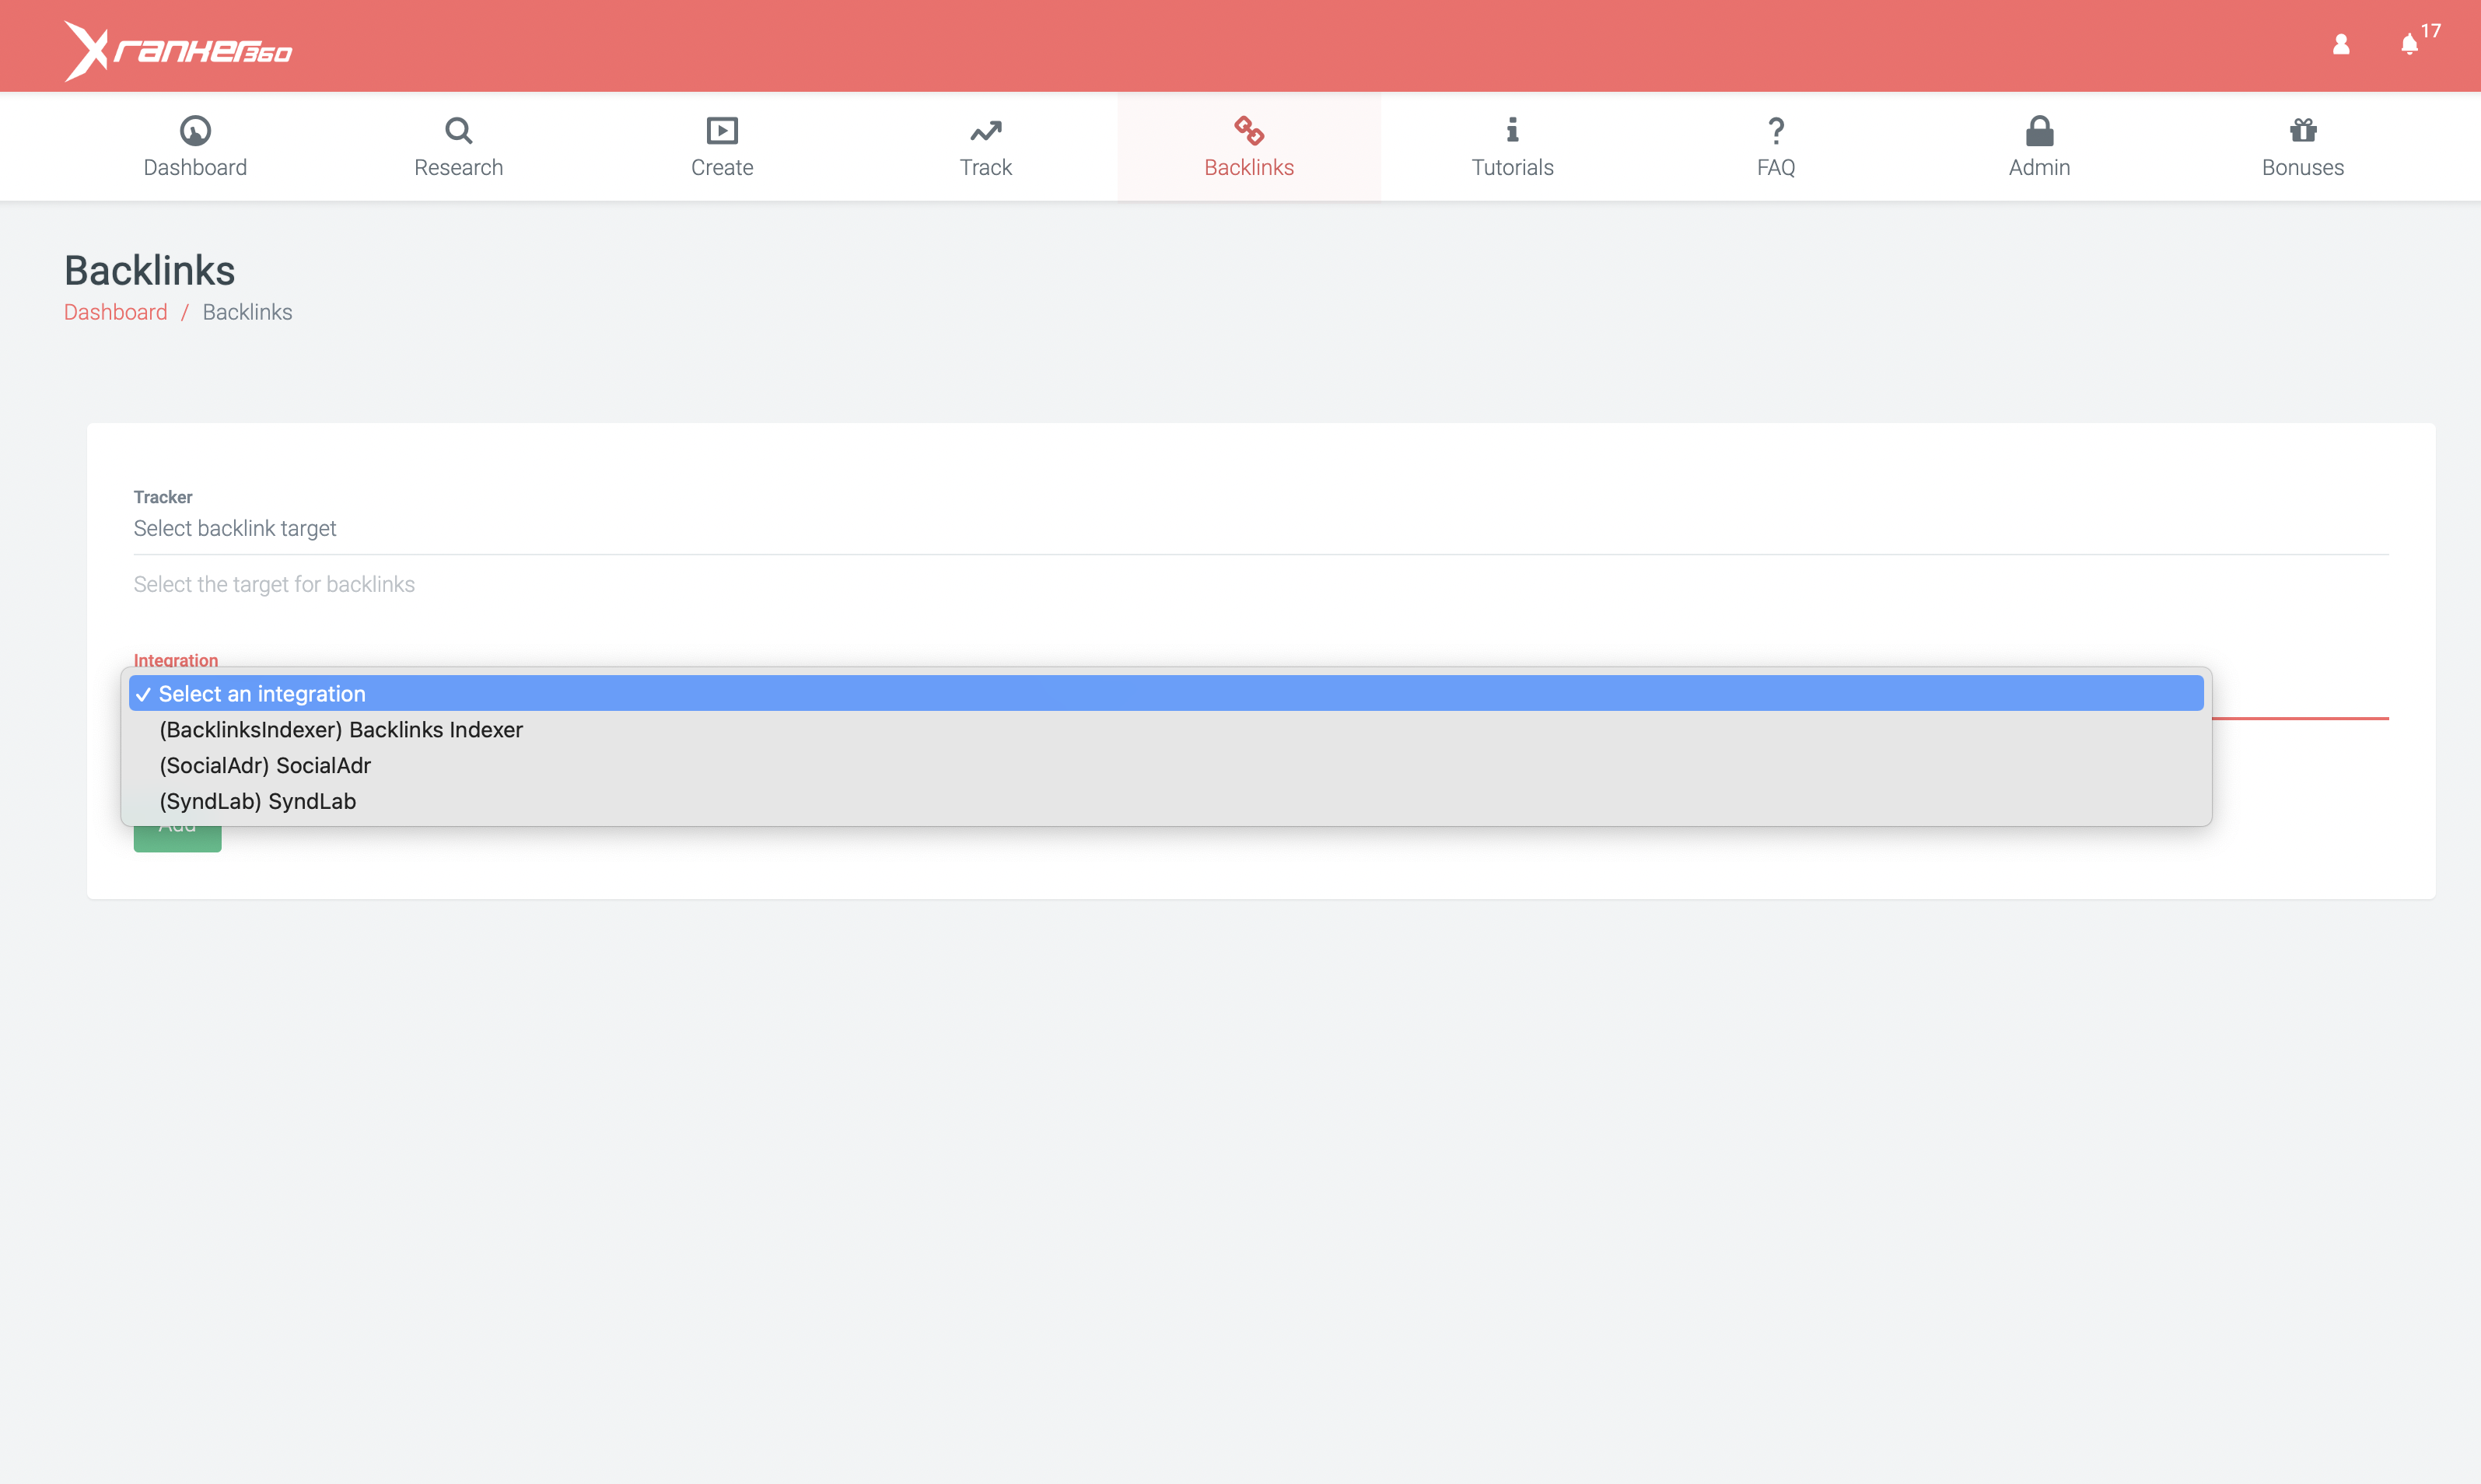
Task: Click the FAQ question mark icon
Action: pyautogui.click(x=1776, y=130)
